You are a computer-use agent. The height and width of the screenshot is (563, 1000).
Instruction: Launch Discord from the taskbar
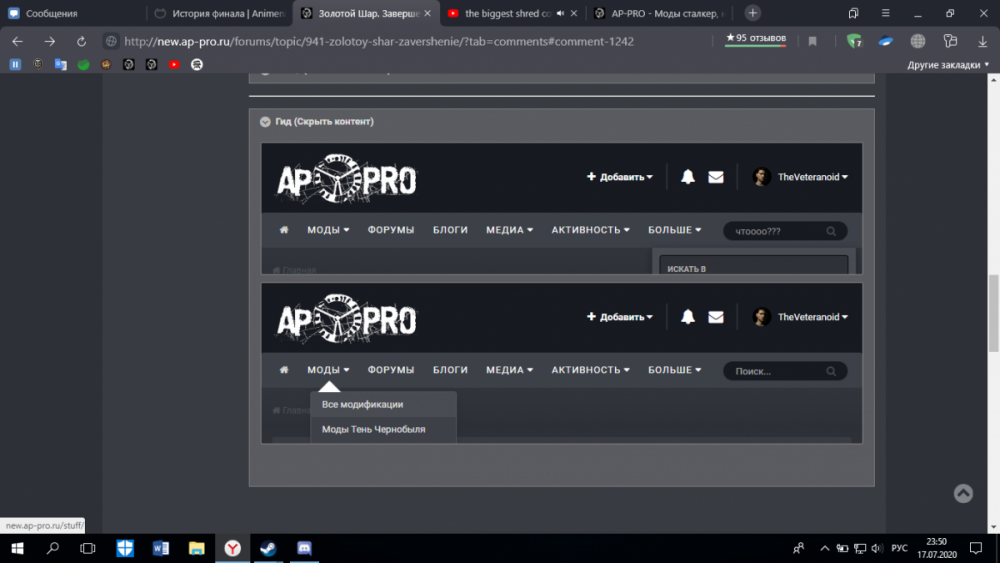coord(304,548)
